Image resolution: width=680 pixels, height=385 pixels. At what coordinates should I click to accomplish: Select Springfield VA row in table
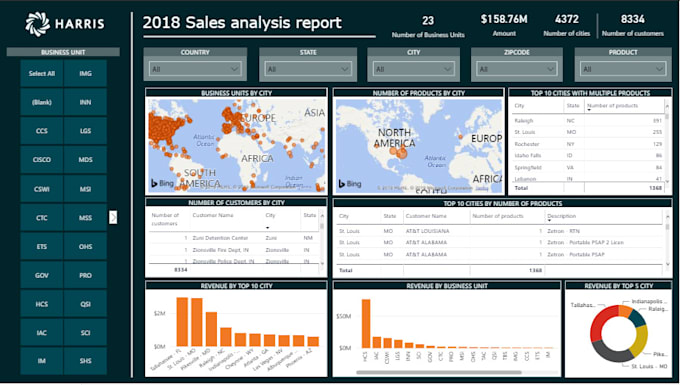588,167
